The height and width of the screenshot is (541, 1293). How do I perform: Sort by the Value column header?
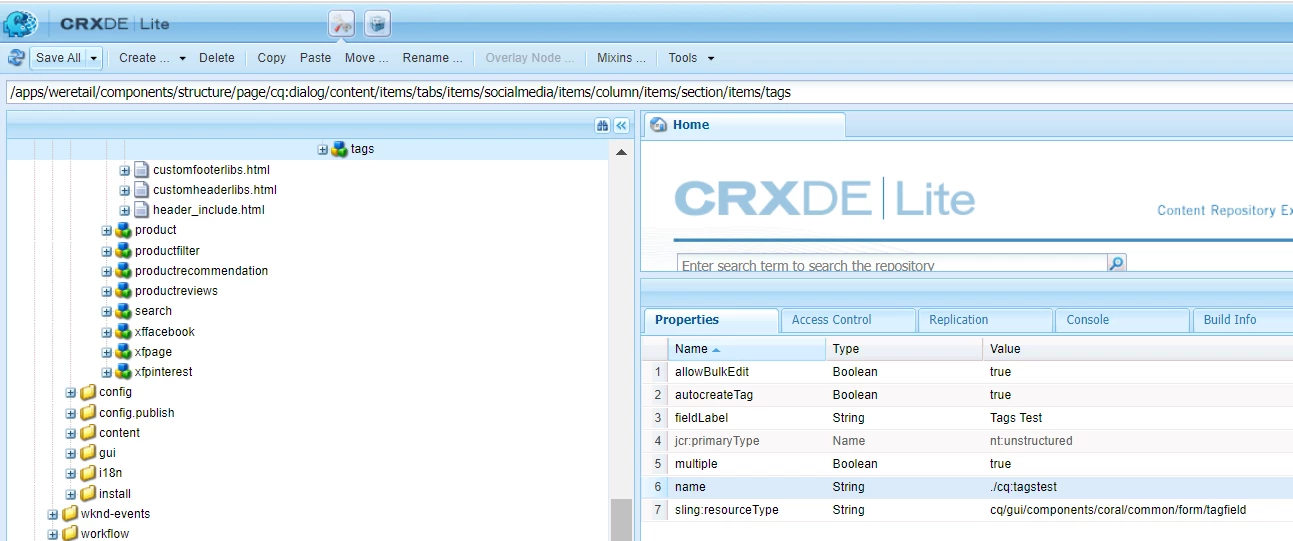[x=1138, y=349]
